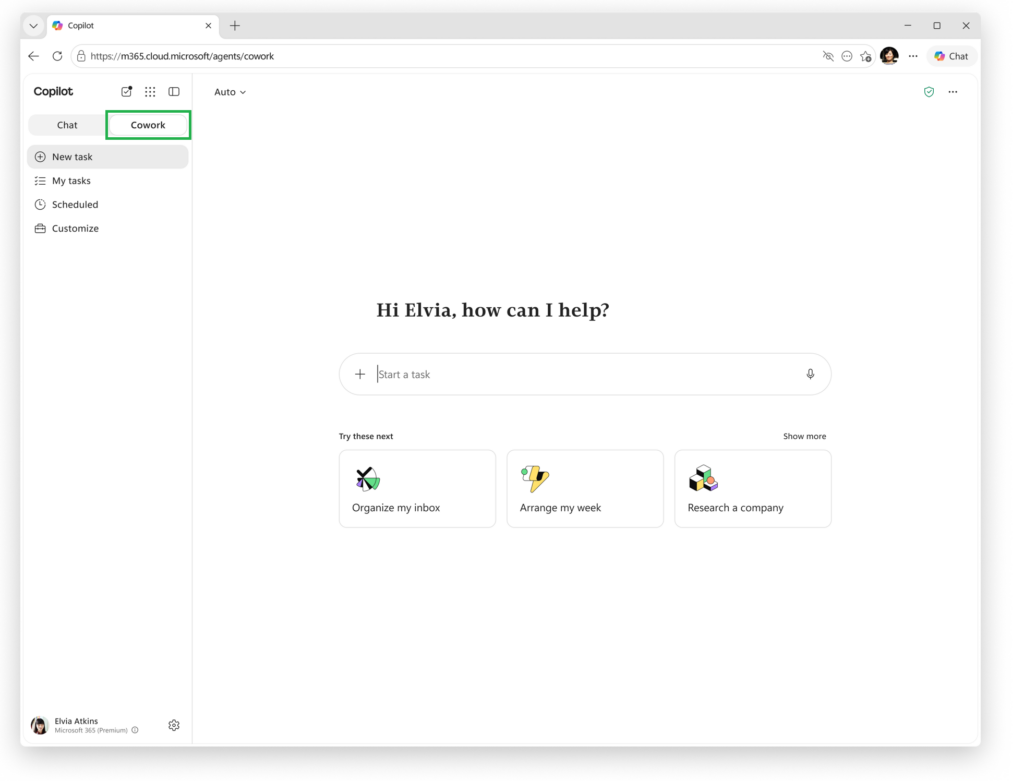View site info lock icon

click(x=81, y=56)
